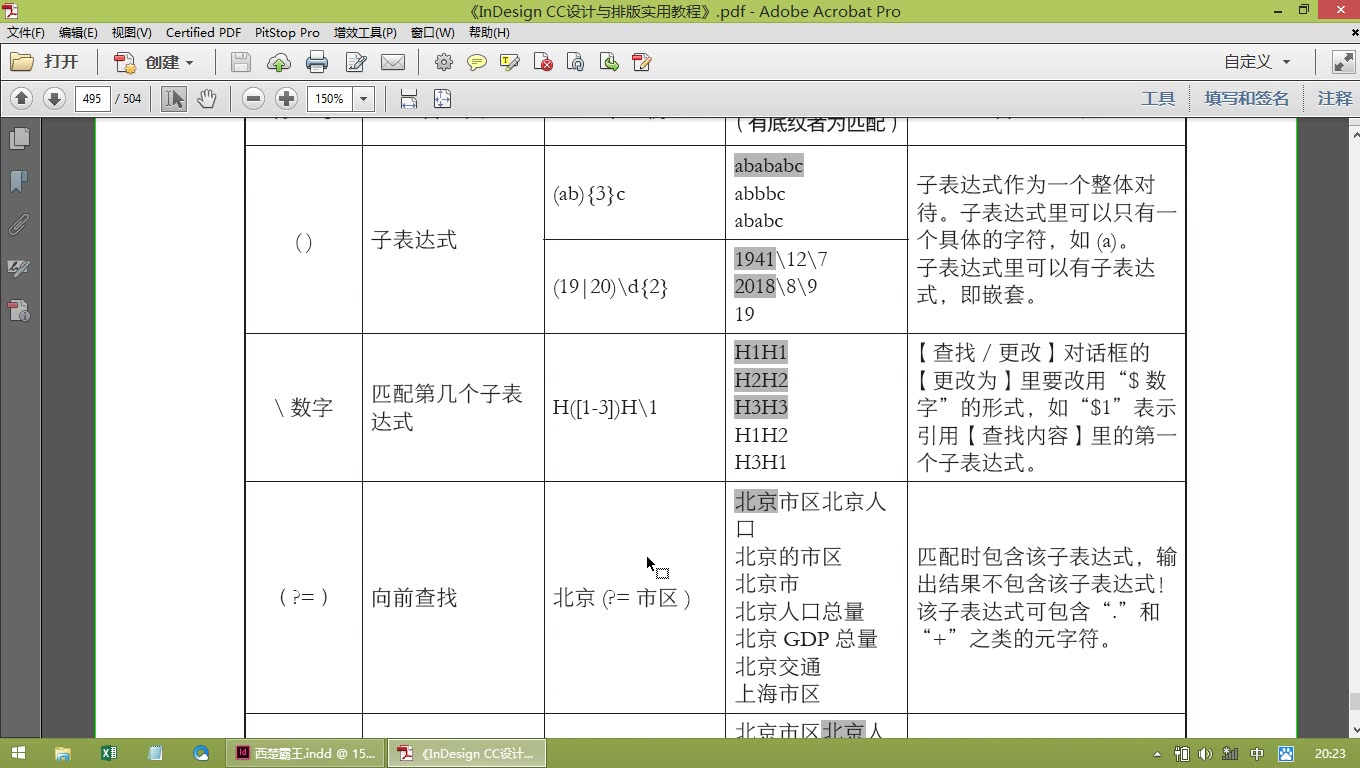Screen dimensions: 1360x768
Task: Go to next page with down arrow
Action: (x=54, y=98)
